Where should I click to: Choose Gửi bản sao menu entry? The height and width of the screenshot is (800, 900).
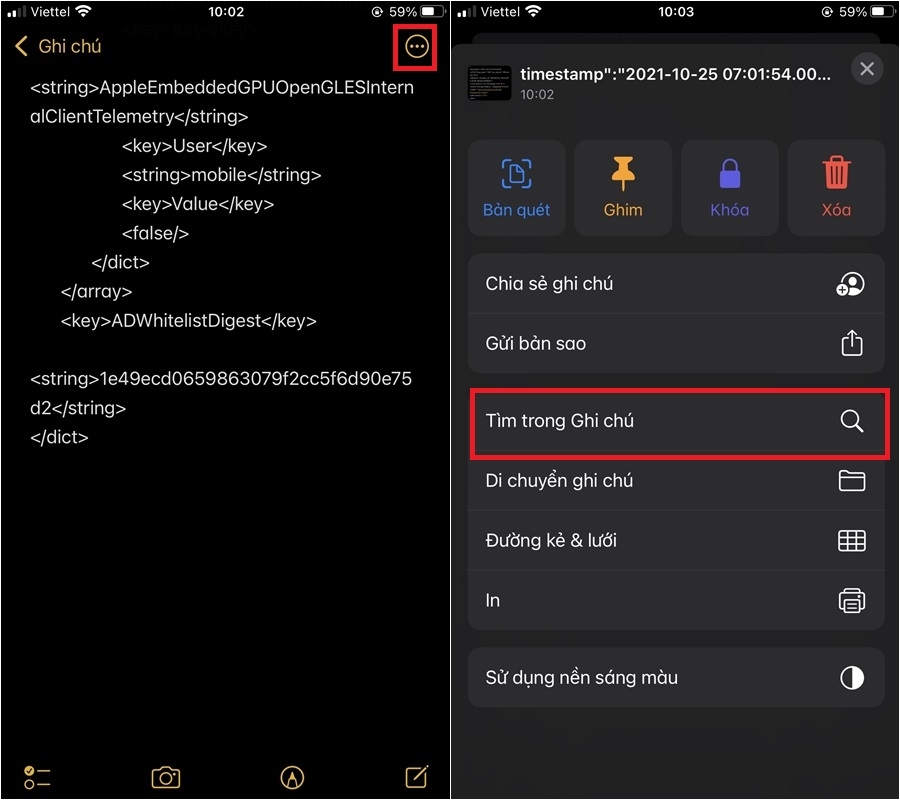676,343
